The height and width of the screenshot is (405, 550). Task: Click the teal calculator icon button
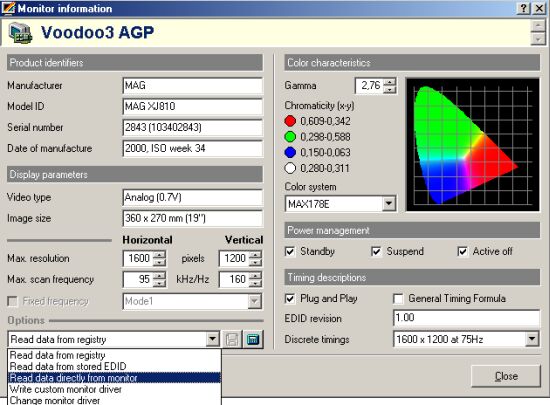click(x=253, y=339)
